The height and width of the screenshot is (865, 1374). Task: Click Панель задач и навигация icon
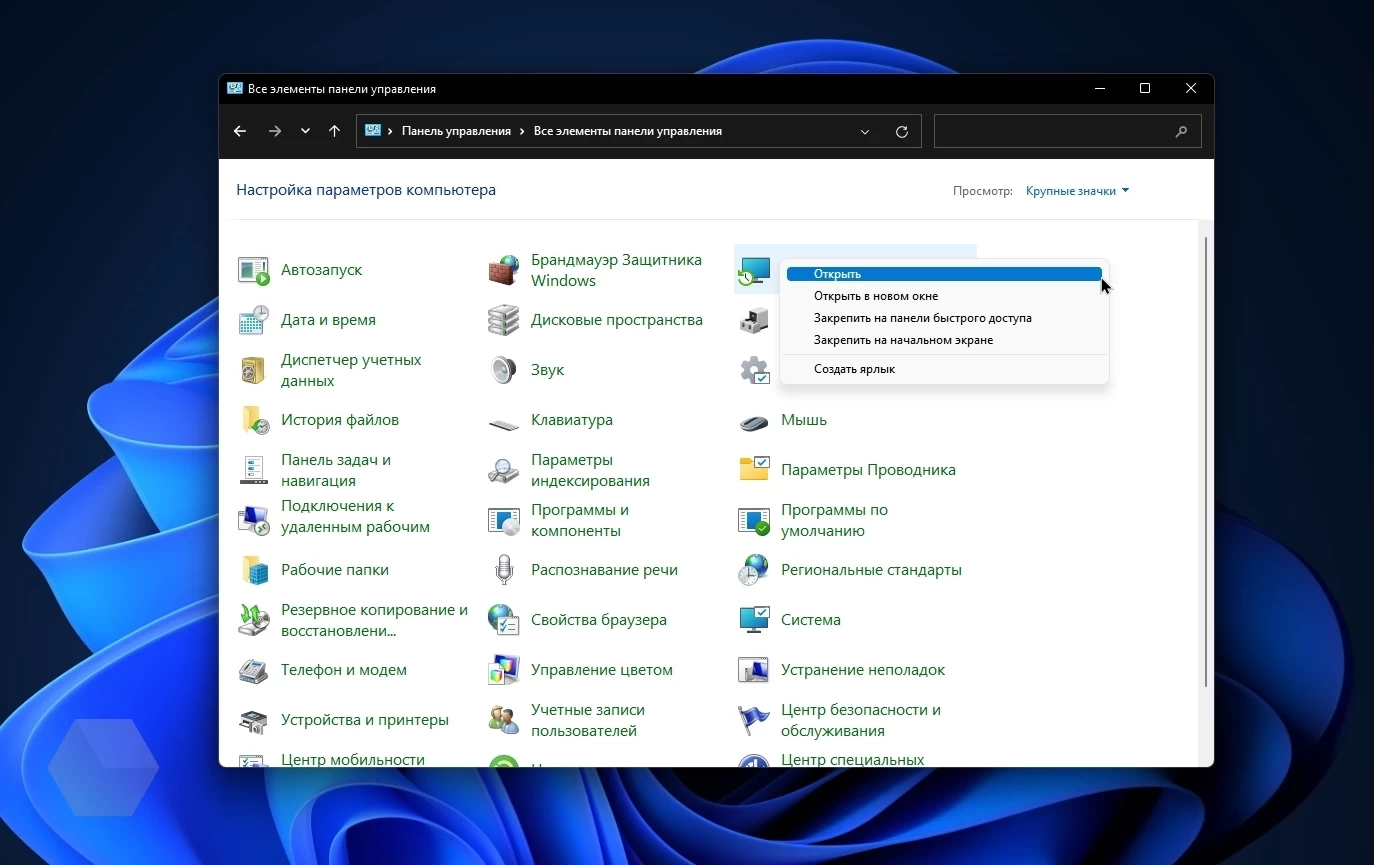tap(254, 470)
